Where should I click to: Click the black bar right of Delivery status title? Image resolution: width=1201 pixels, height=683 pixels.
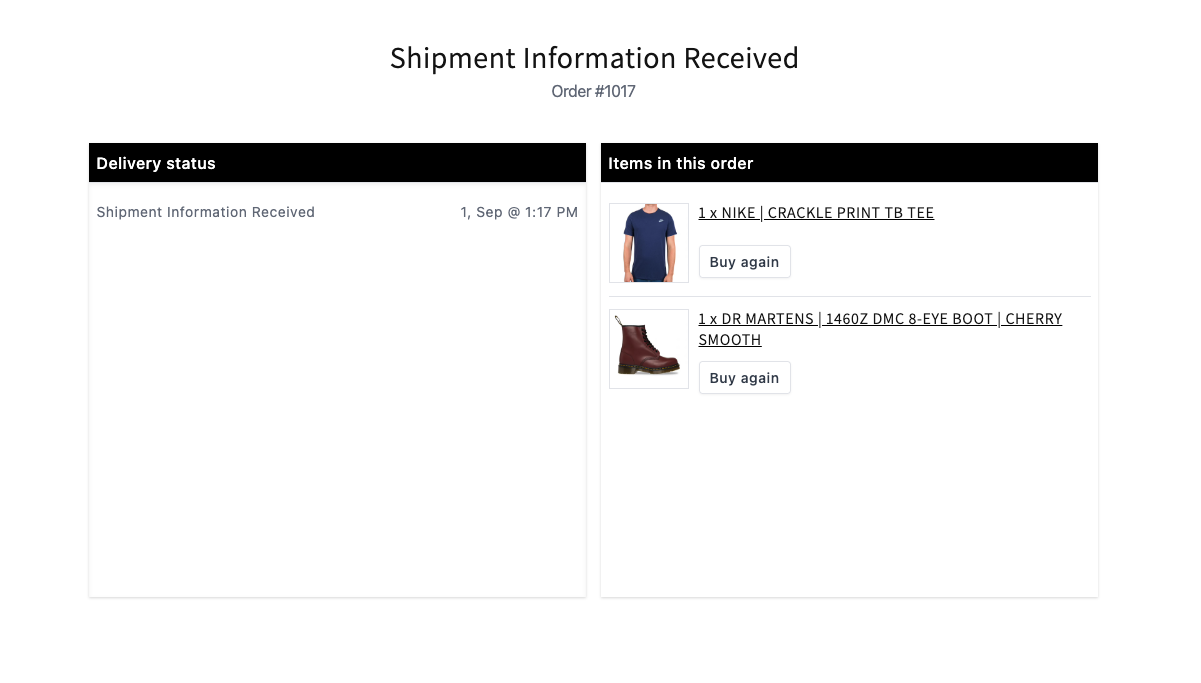pyautogui.click(x=400, y=163)
